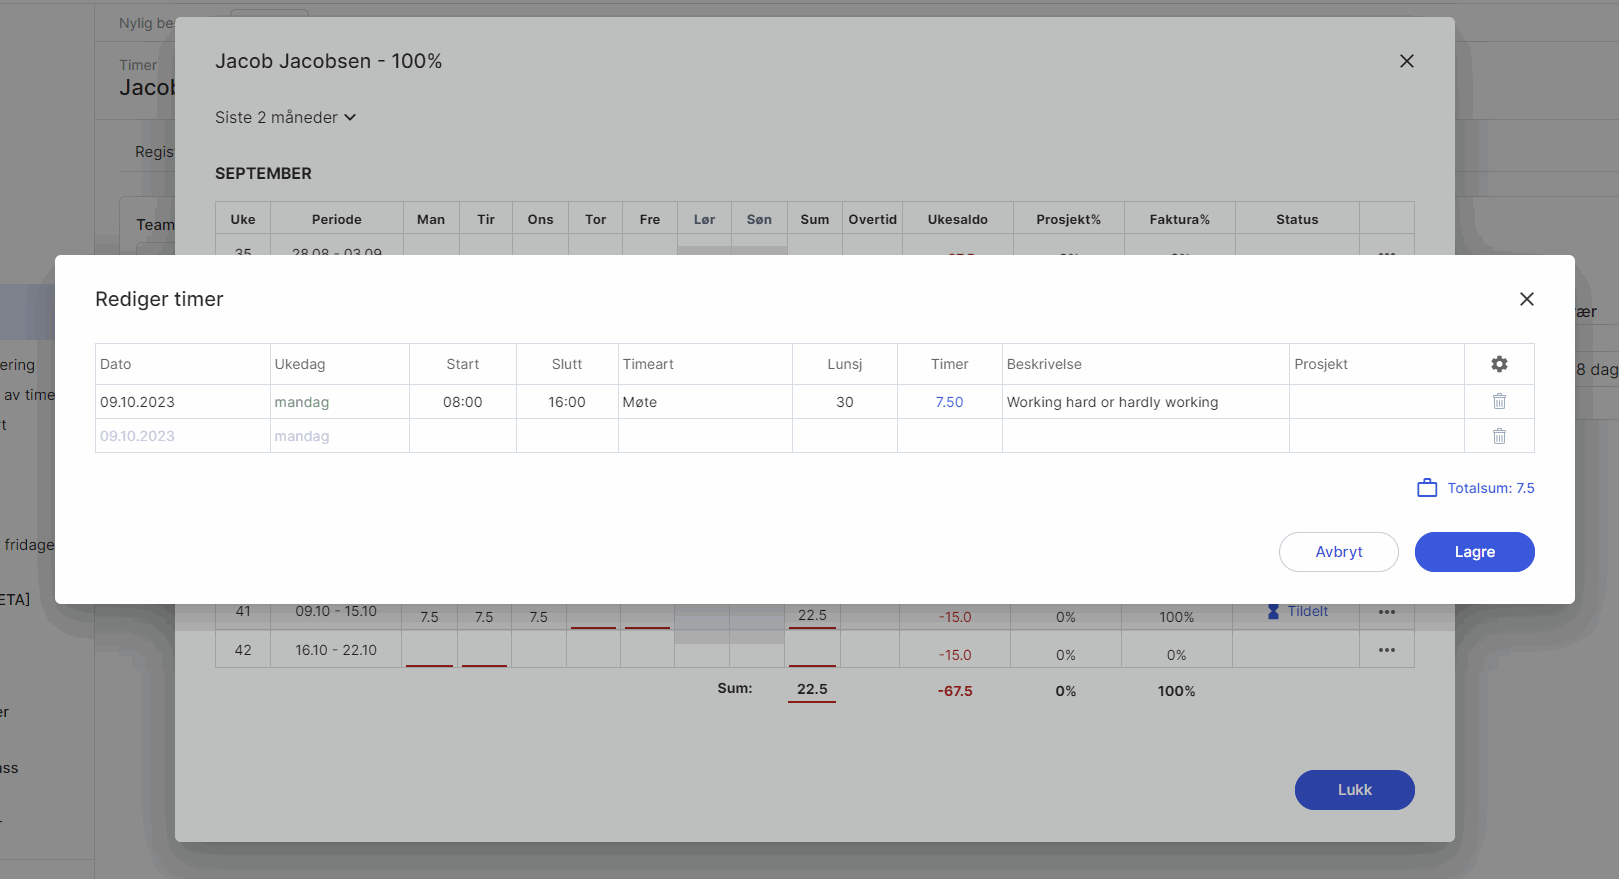
Task: Open week 41 more options menu
Action: (x=1386, y=612)
